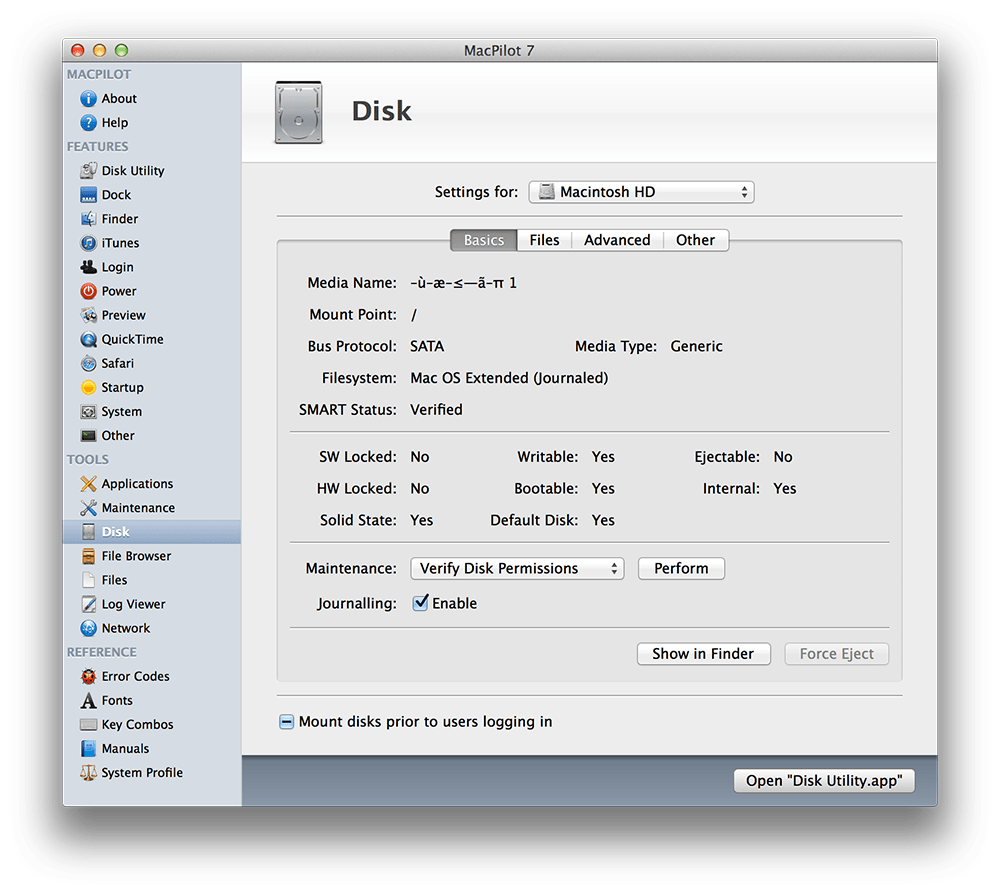Click the large Disk drive header icon
This screenshot has width=1000, height=893.
(298, 112)
